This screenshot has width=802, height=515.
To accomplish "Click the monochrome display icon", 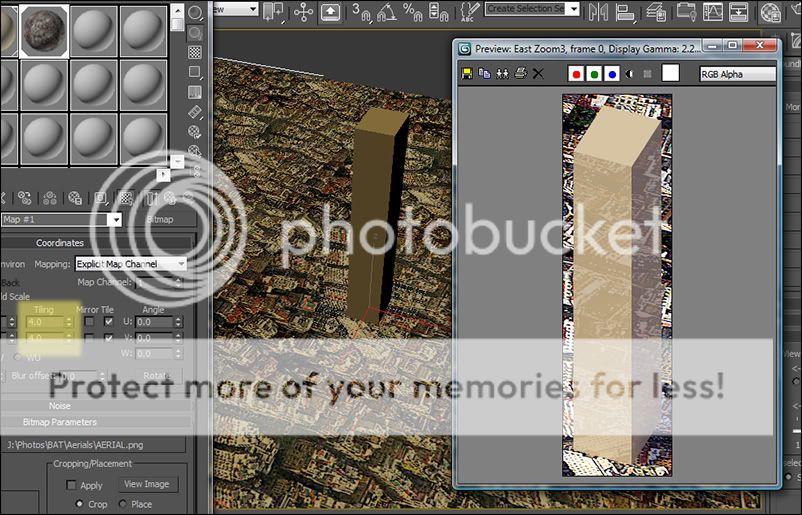I will click(630, 74).
